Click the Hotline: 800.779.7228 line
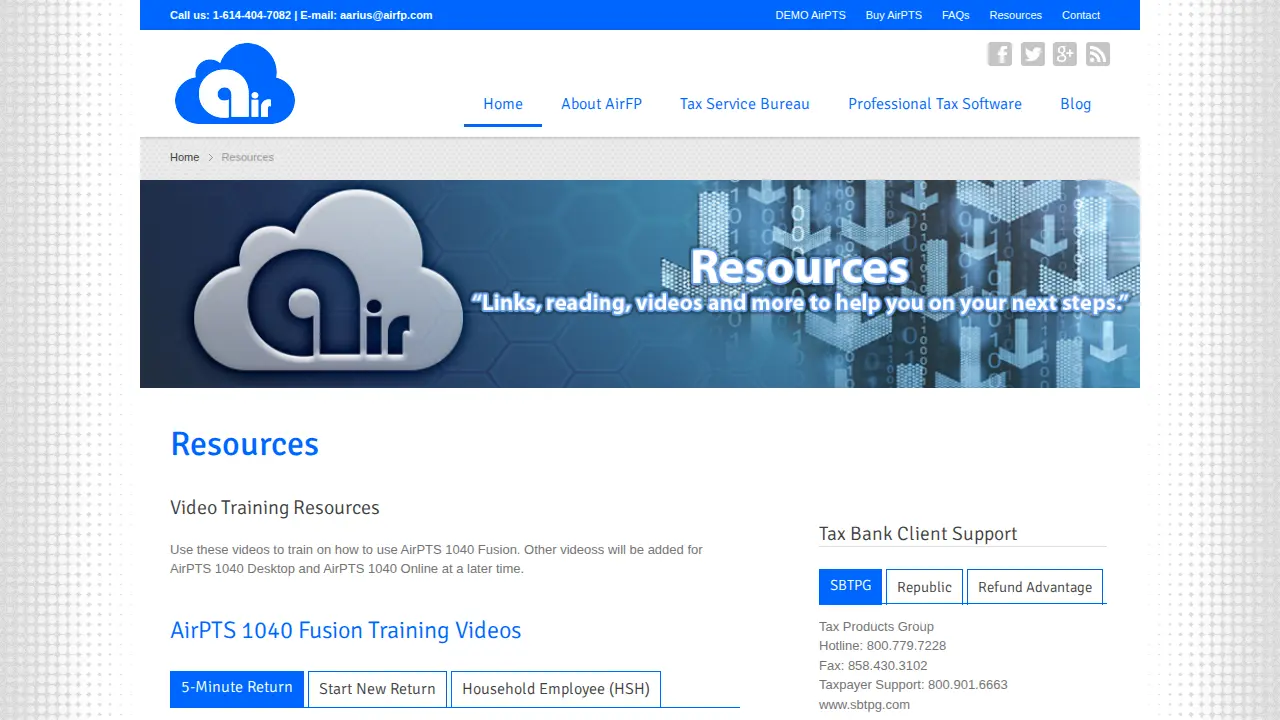 pyautogui.click(x=882, y=646)
